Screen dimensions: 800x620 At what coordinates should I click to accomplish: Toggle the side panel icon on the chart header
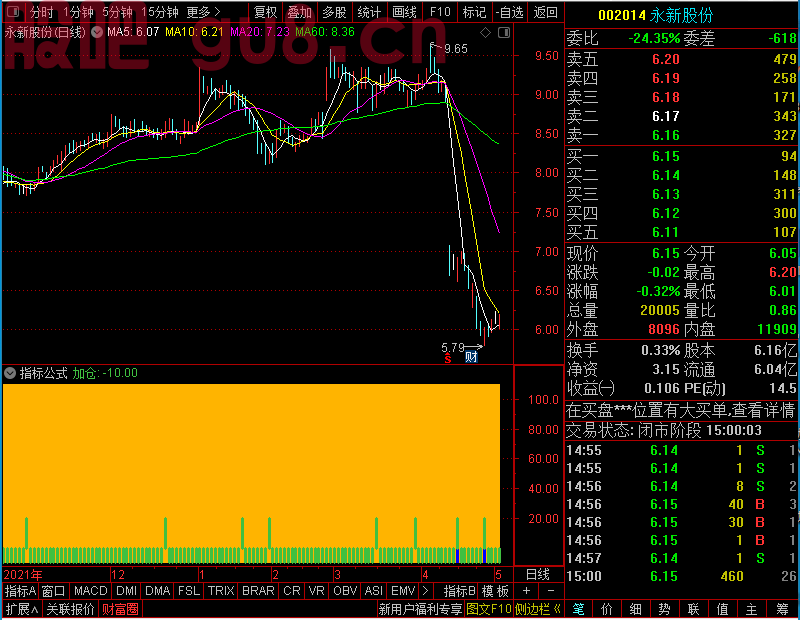point(504,33)
